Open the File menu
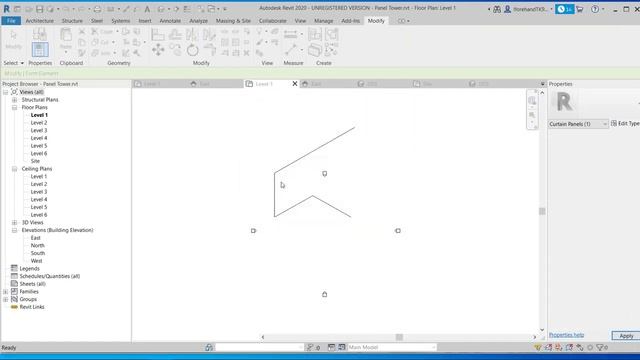 click(x=11, y=20)
